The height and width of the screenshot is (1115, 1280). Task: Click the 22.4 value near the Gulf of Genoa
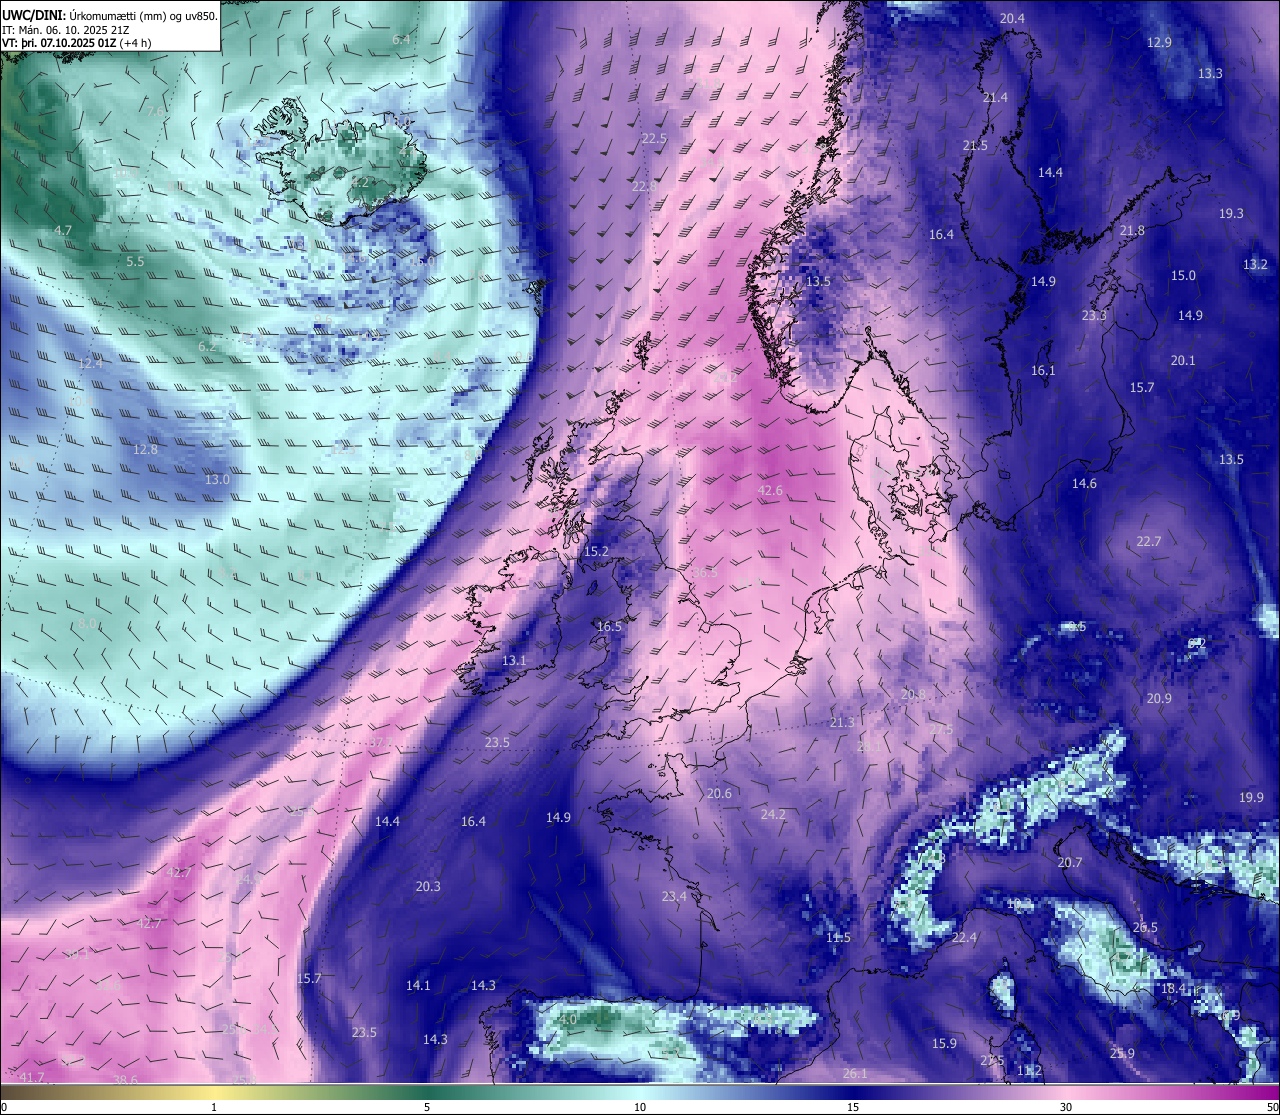(964, 937)
